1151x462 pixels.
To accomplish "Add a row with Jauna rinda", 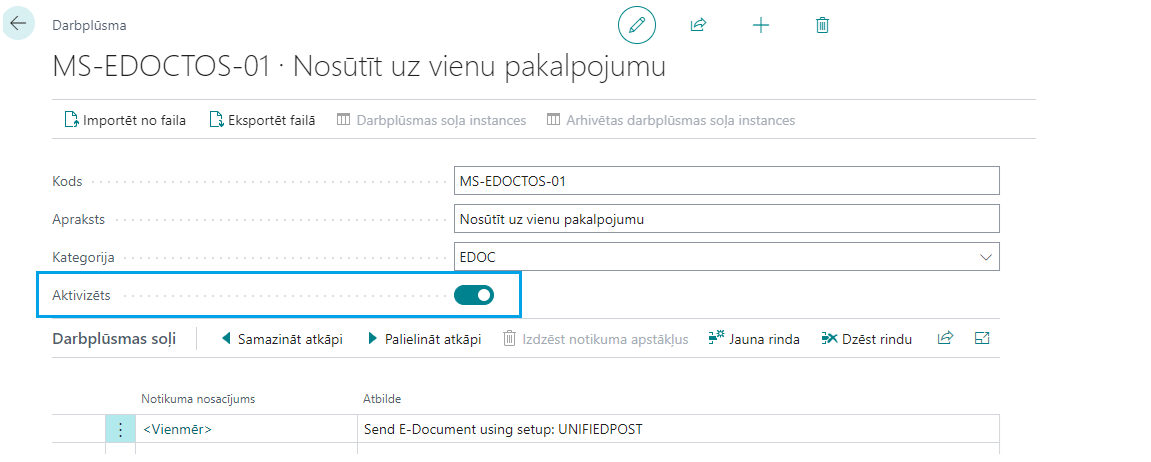I will (754, 339).
